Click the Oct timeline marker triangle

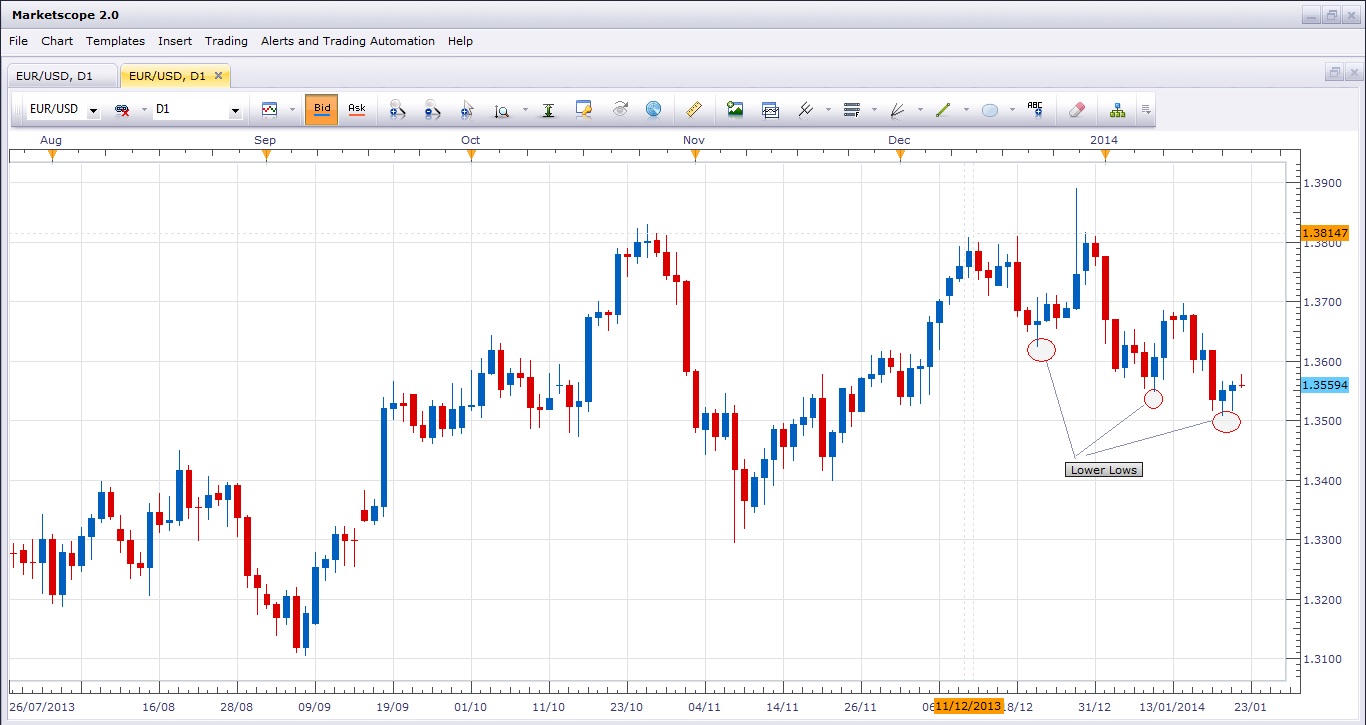pos(471,155)
